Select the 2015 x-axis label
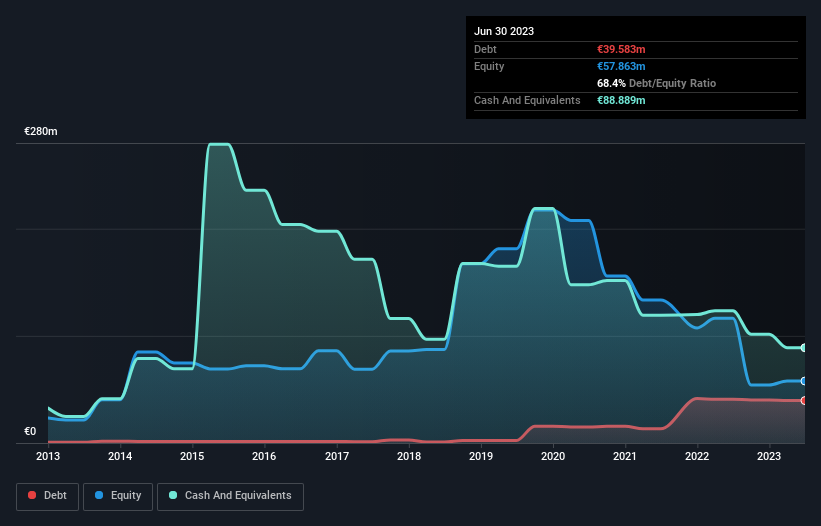 pyautogui.click(x=192, y=457)
